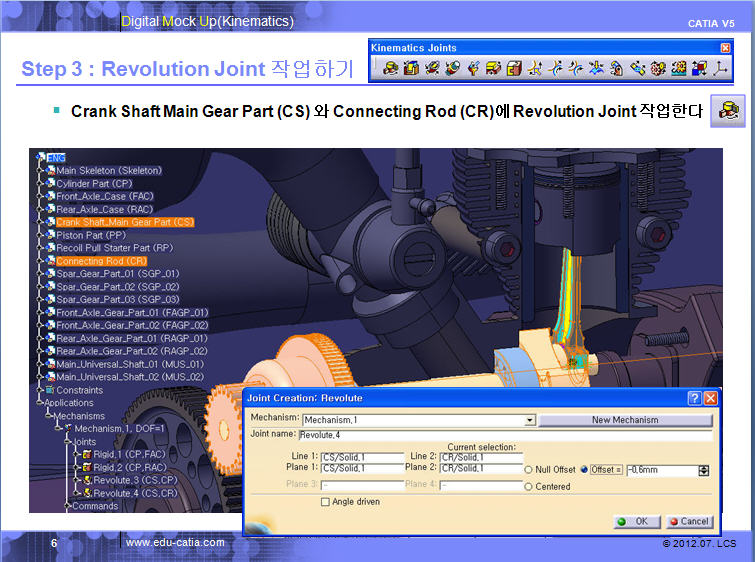Click the large Revolute Joint icon beside instruction
The image size is (755, 562).
(728, 110)
